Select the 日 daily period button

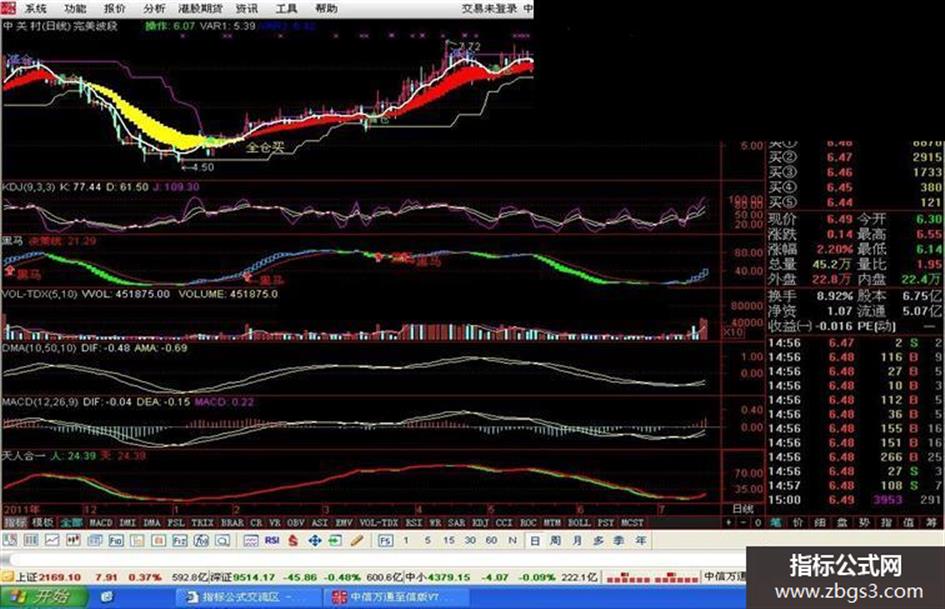click(x=535, y=540)
